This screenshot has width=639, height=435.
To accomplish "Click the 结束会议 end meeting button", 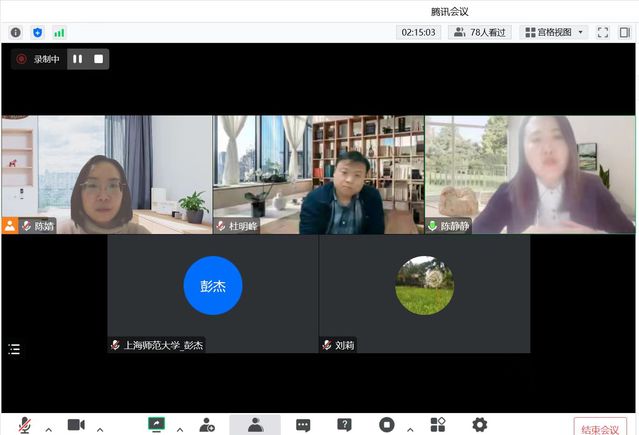I will pyautogui.click(x=600, y=428).
